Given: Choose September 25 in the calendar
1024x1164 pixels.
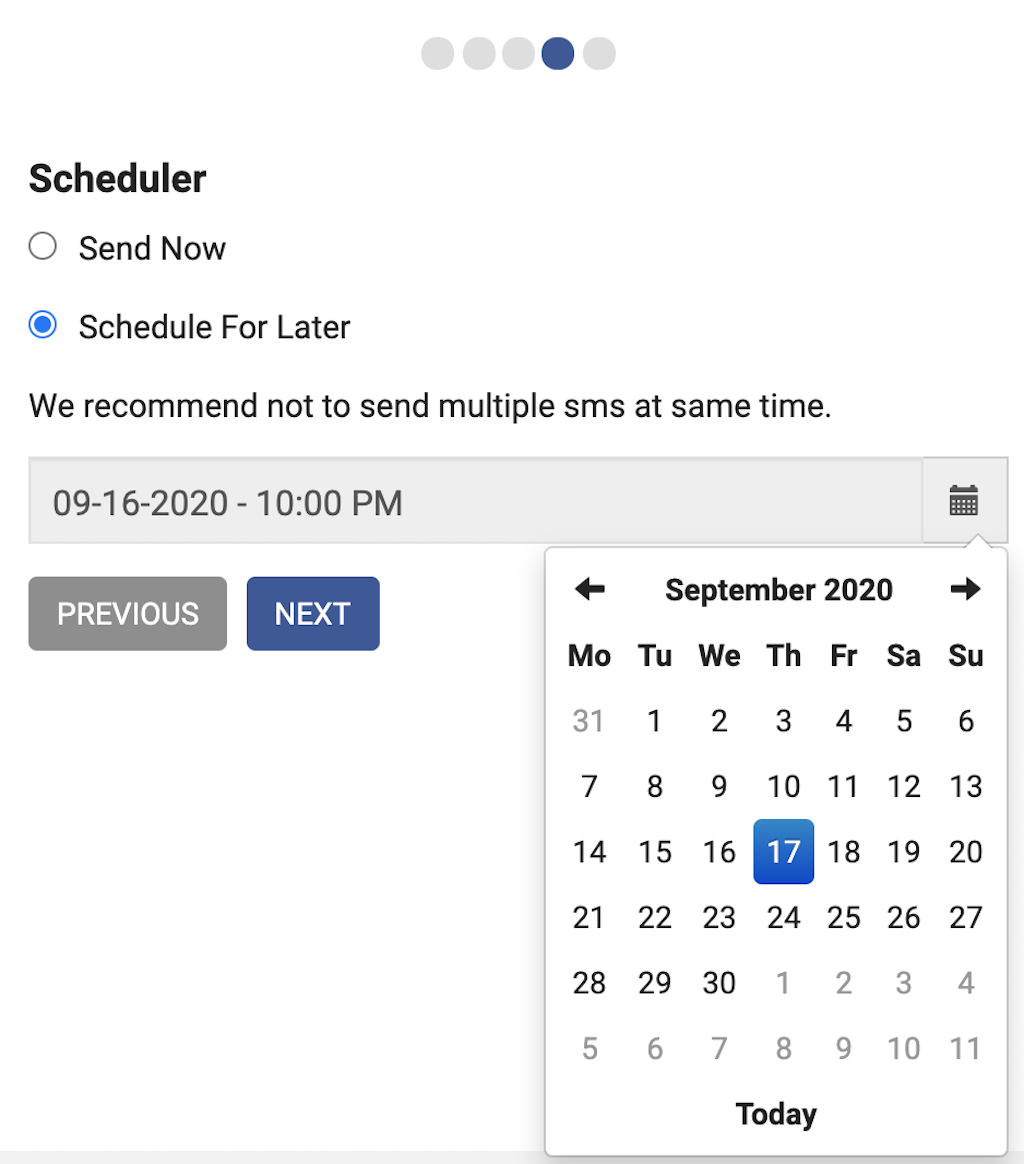Looking at the screenshot, I should [x=844, y=917].
